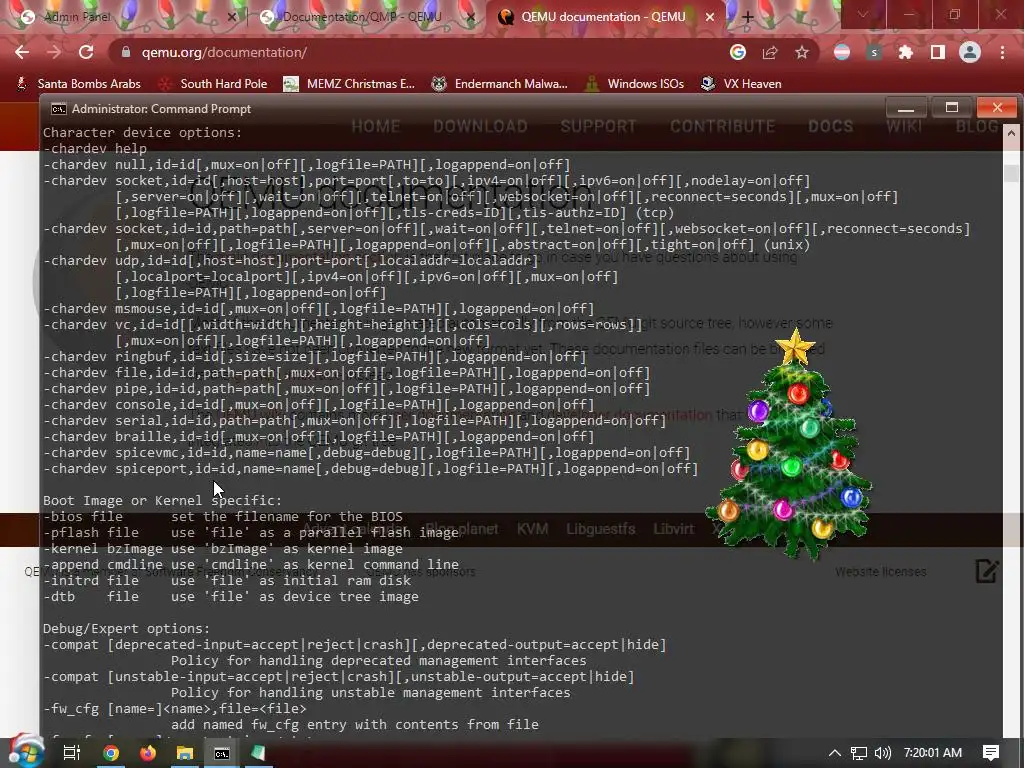Open the KVM footer link
1024x768 pixels.
(532, 529)
